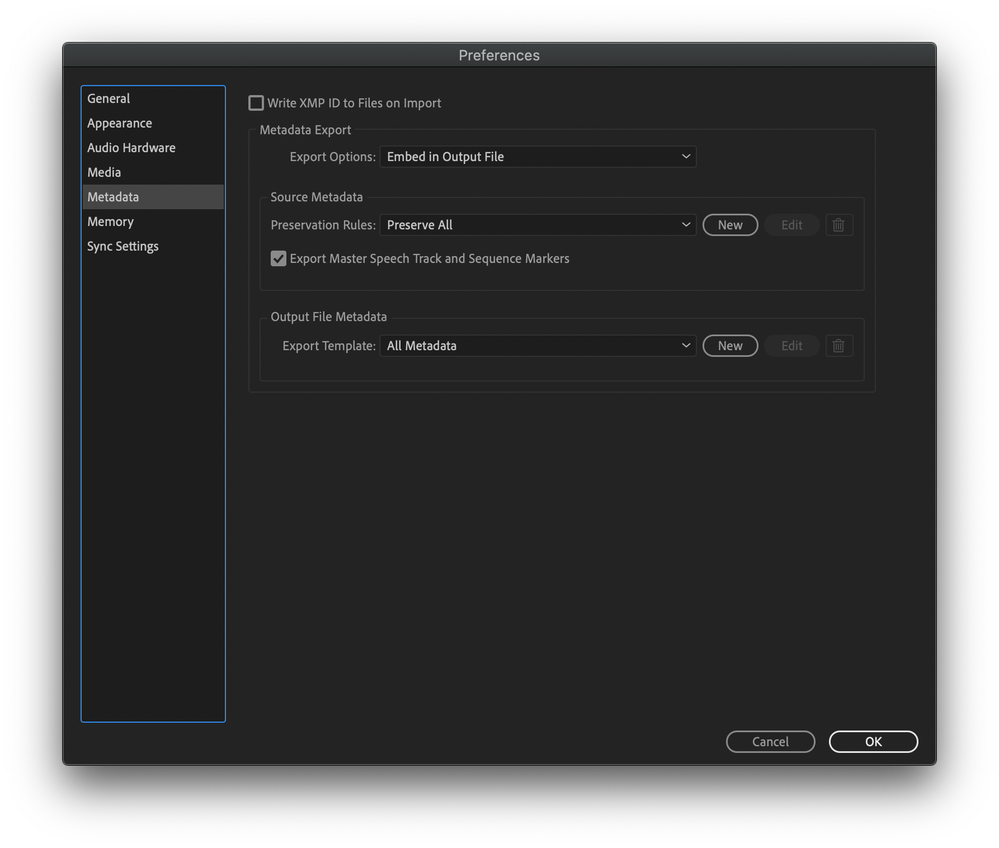The height and width of the screenshot is (848, 999).
Task: Open the Media preferences category
Action: [153, 172]
